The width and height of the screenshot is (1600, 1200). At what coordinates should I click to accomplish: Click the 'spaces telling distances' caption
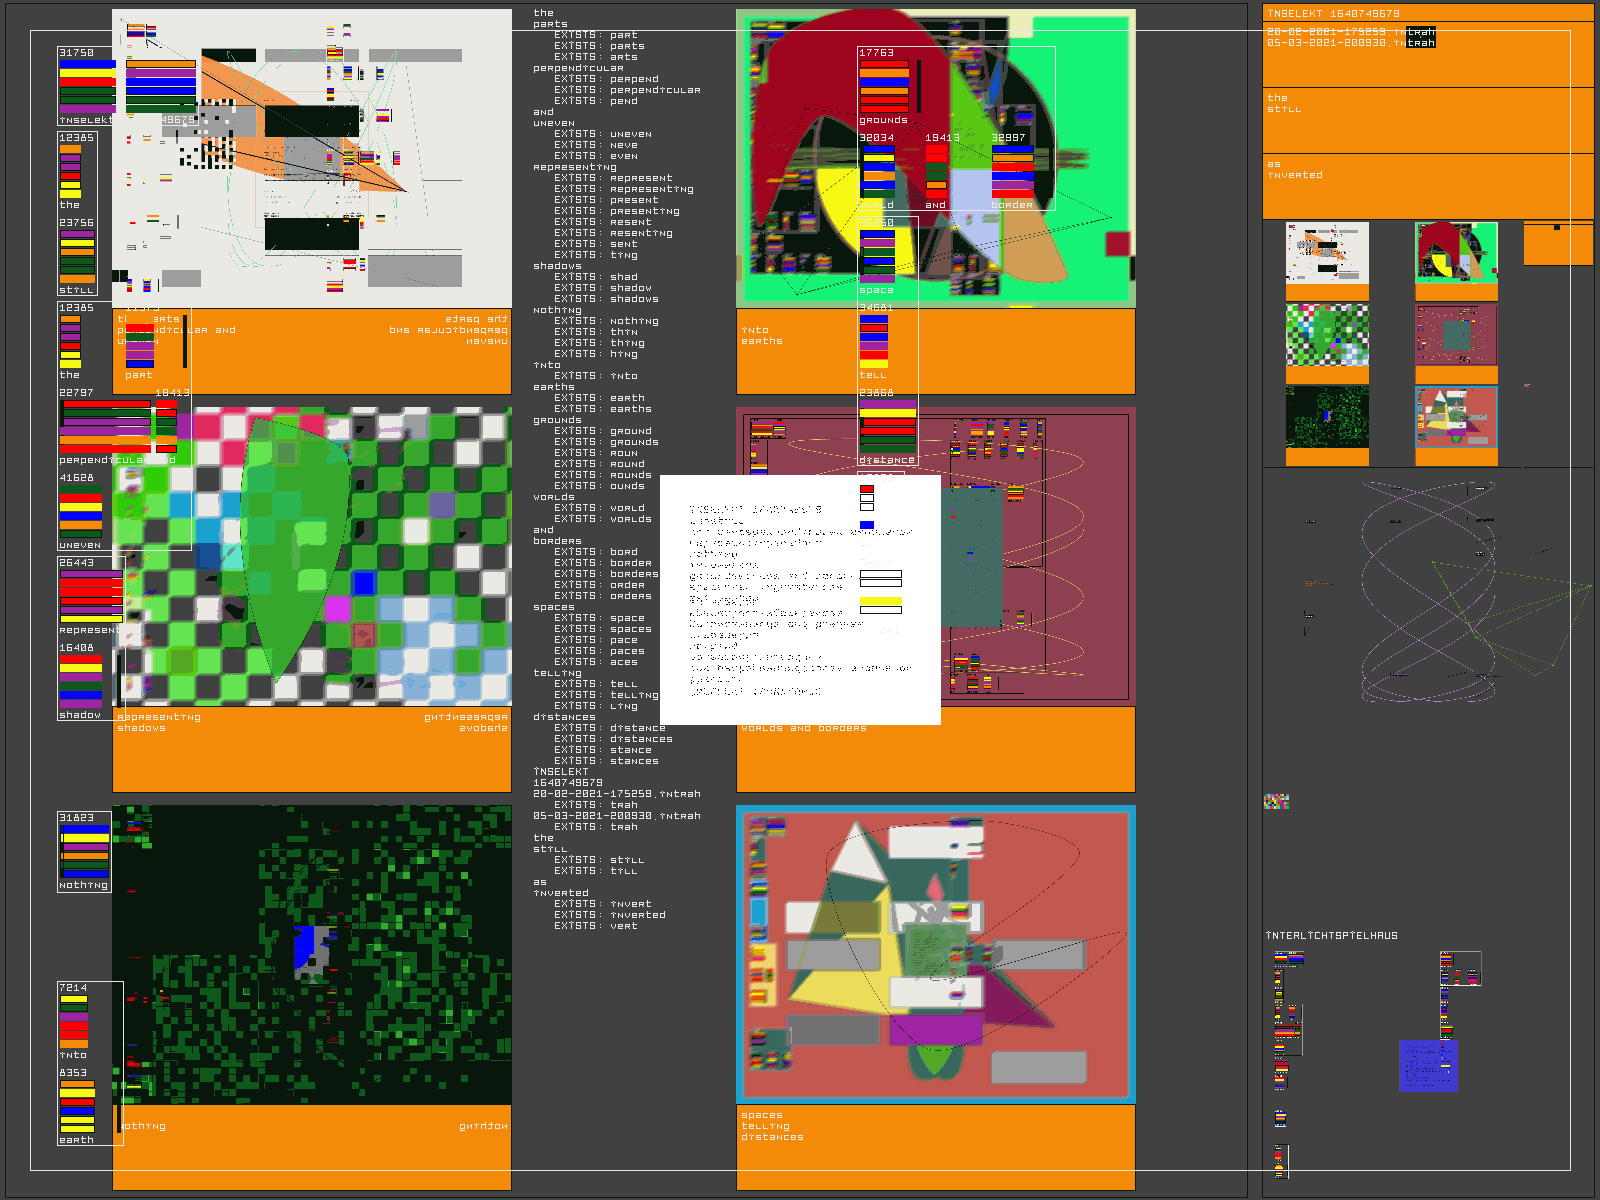(x=772, y=1126)
